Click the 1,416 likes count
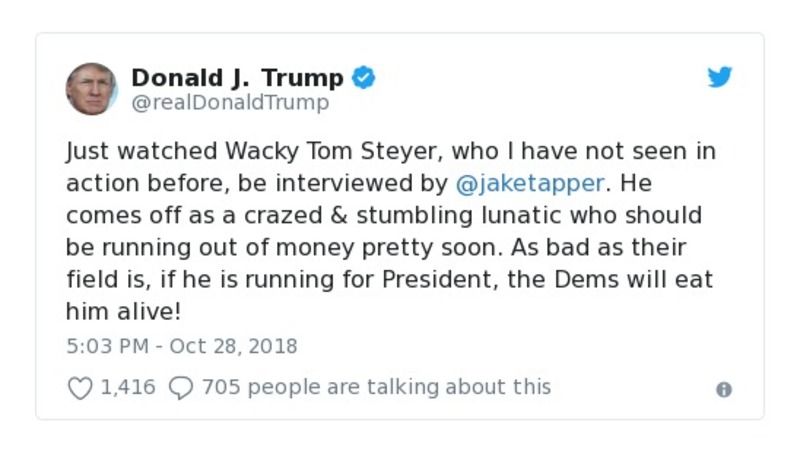This screenshot has width=800, height=467. click(128, 387)
